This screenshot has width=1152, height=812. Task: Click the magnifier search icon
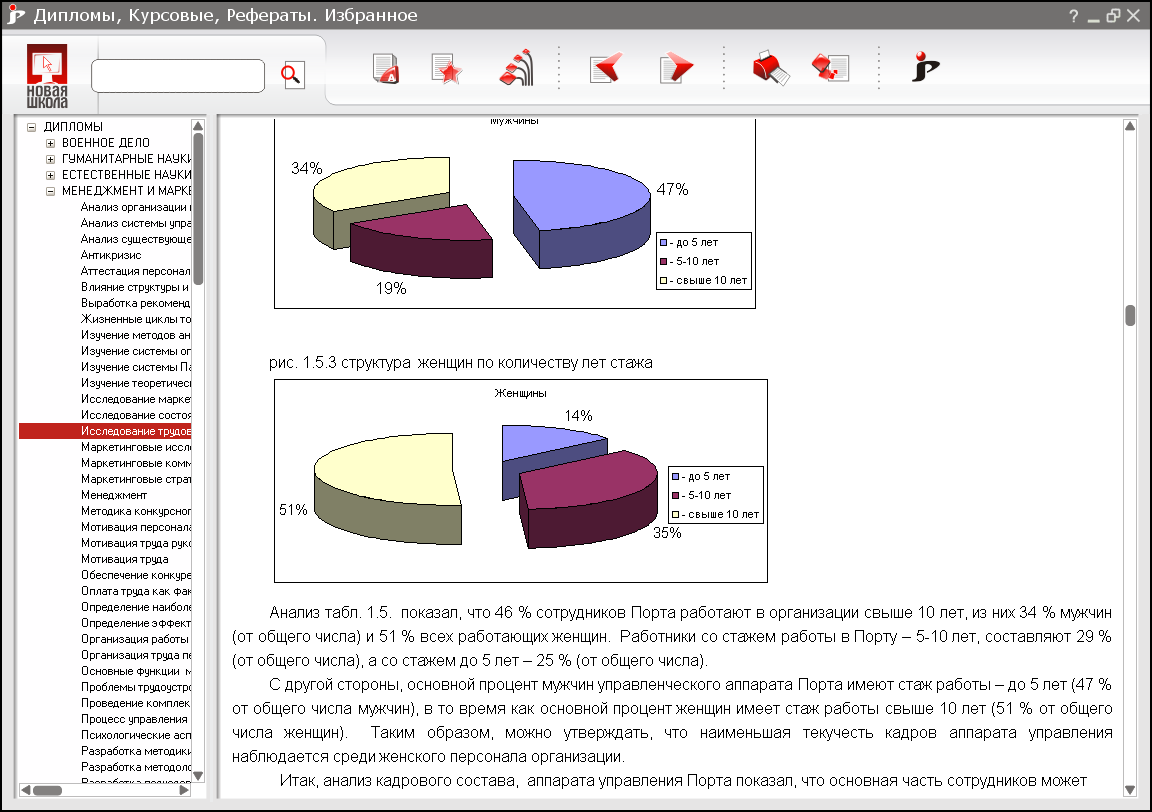point(292,75)
